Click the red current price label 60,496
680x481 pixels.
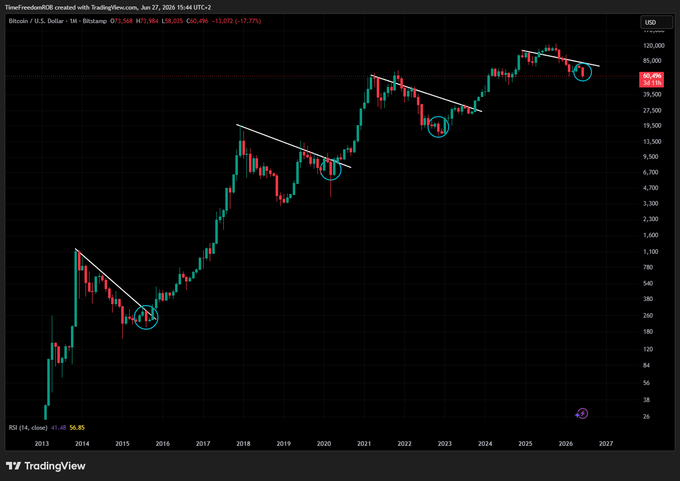point(652,76)
